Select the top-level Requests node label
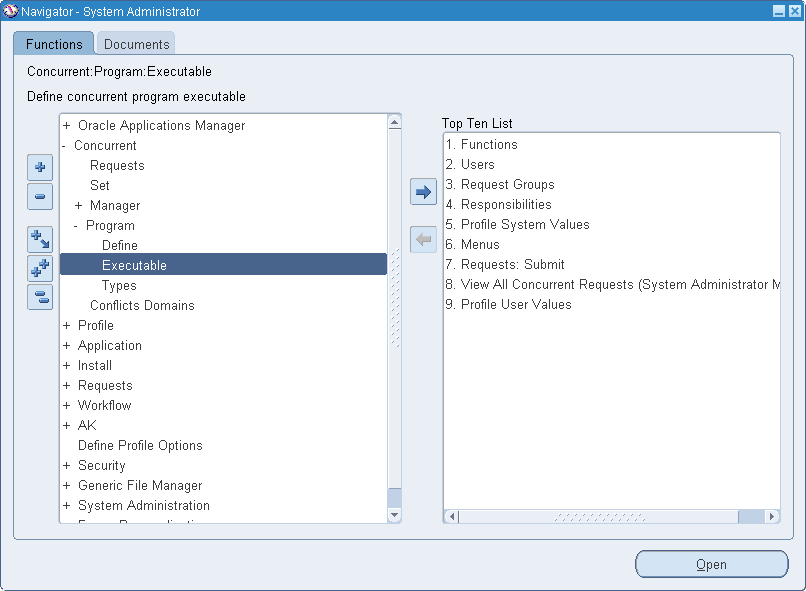806x591 pixels. [x=105, y=385]
